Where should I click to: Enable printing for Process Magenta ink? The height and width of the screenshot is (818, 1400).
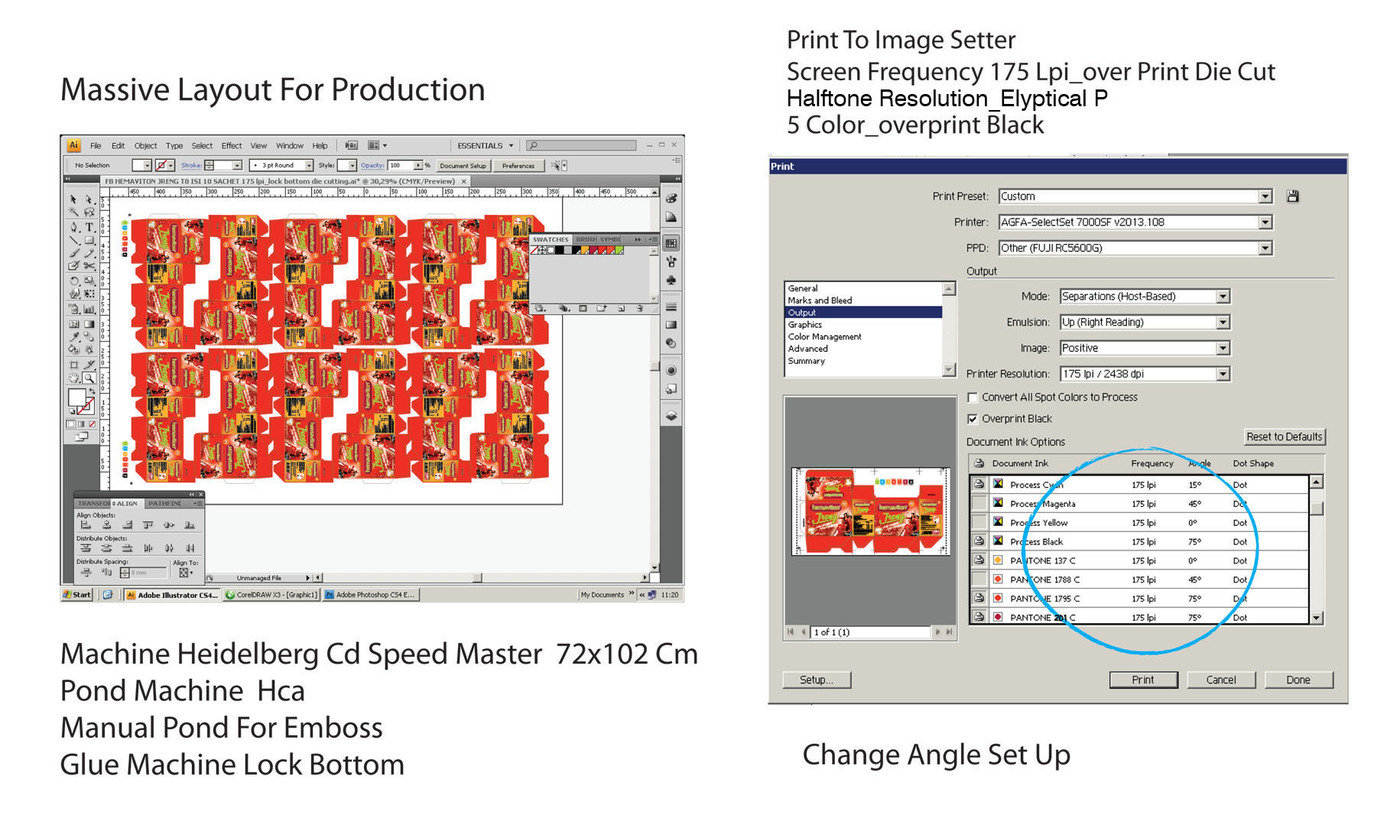pyautogui.click(x=979, y=504)
